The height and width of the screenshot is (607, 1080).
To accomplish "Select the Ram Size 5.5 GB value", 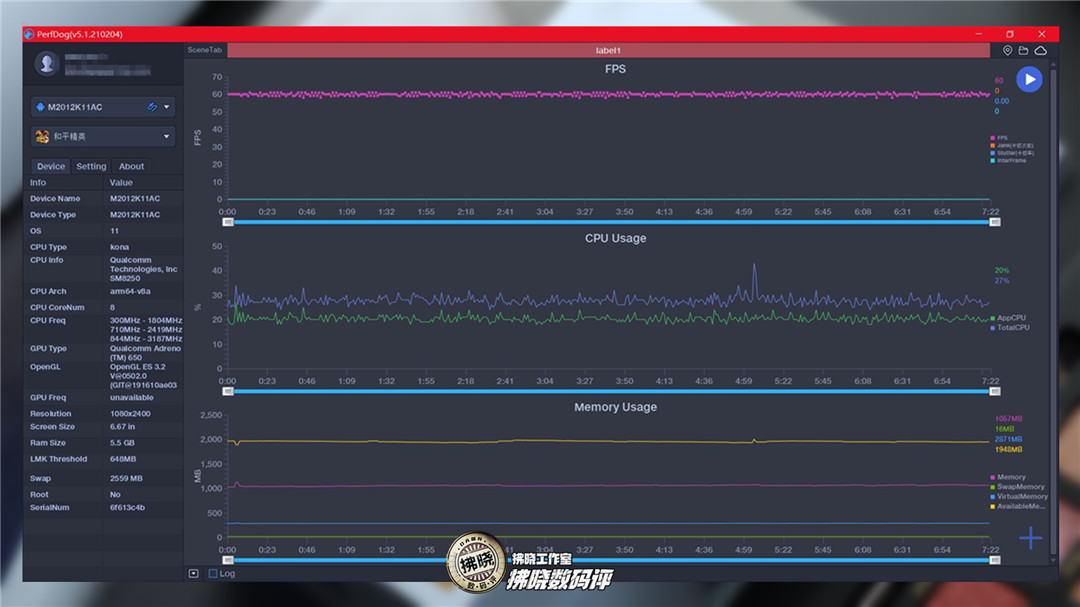I will tap(122, 443).
